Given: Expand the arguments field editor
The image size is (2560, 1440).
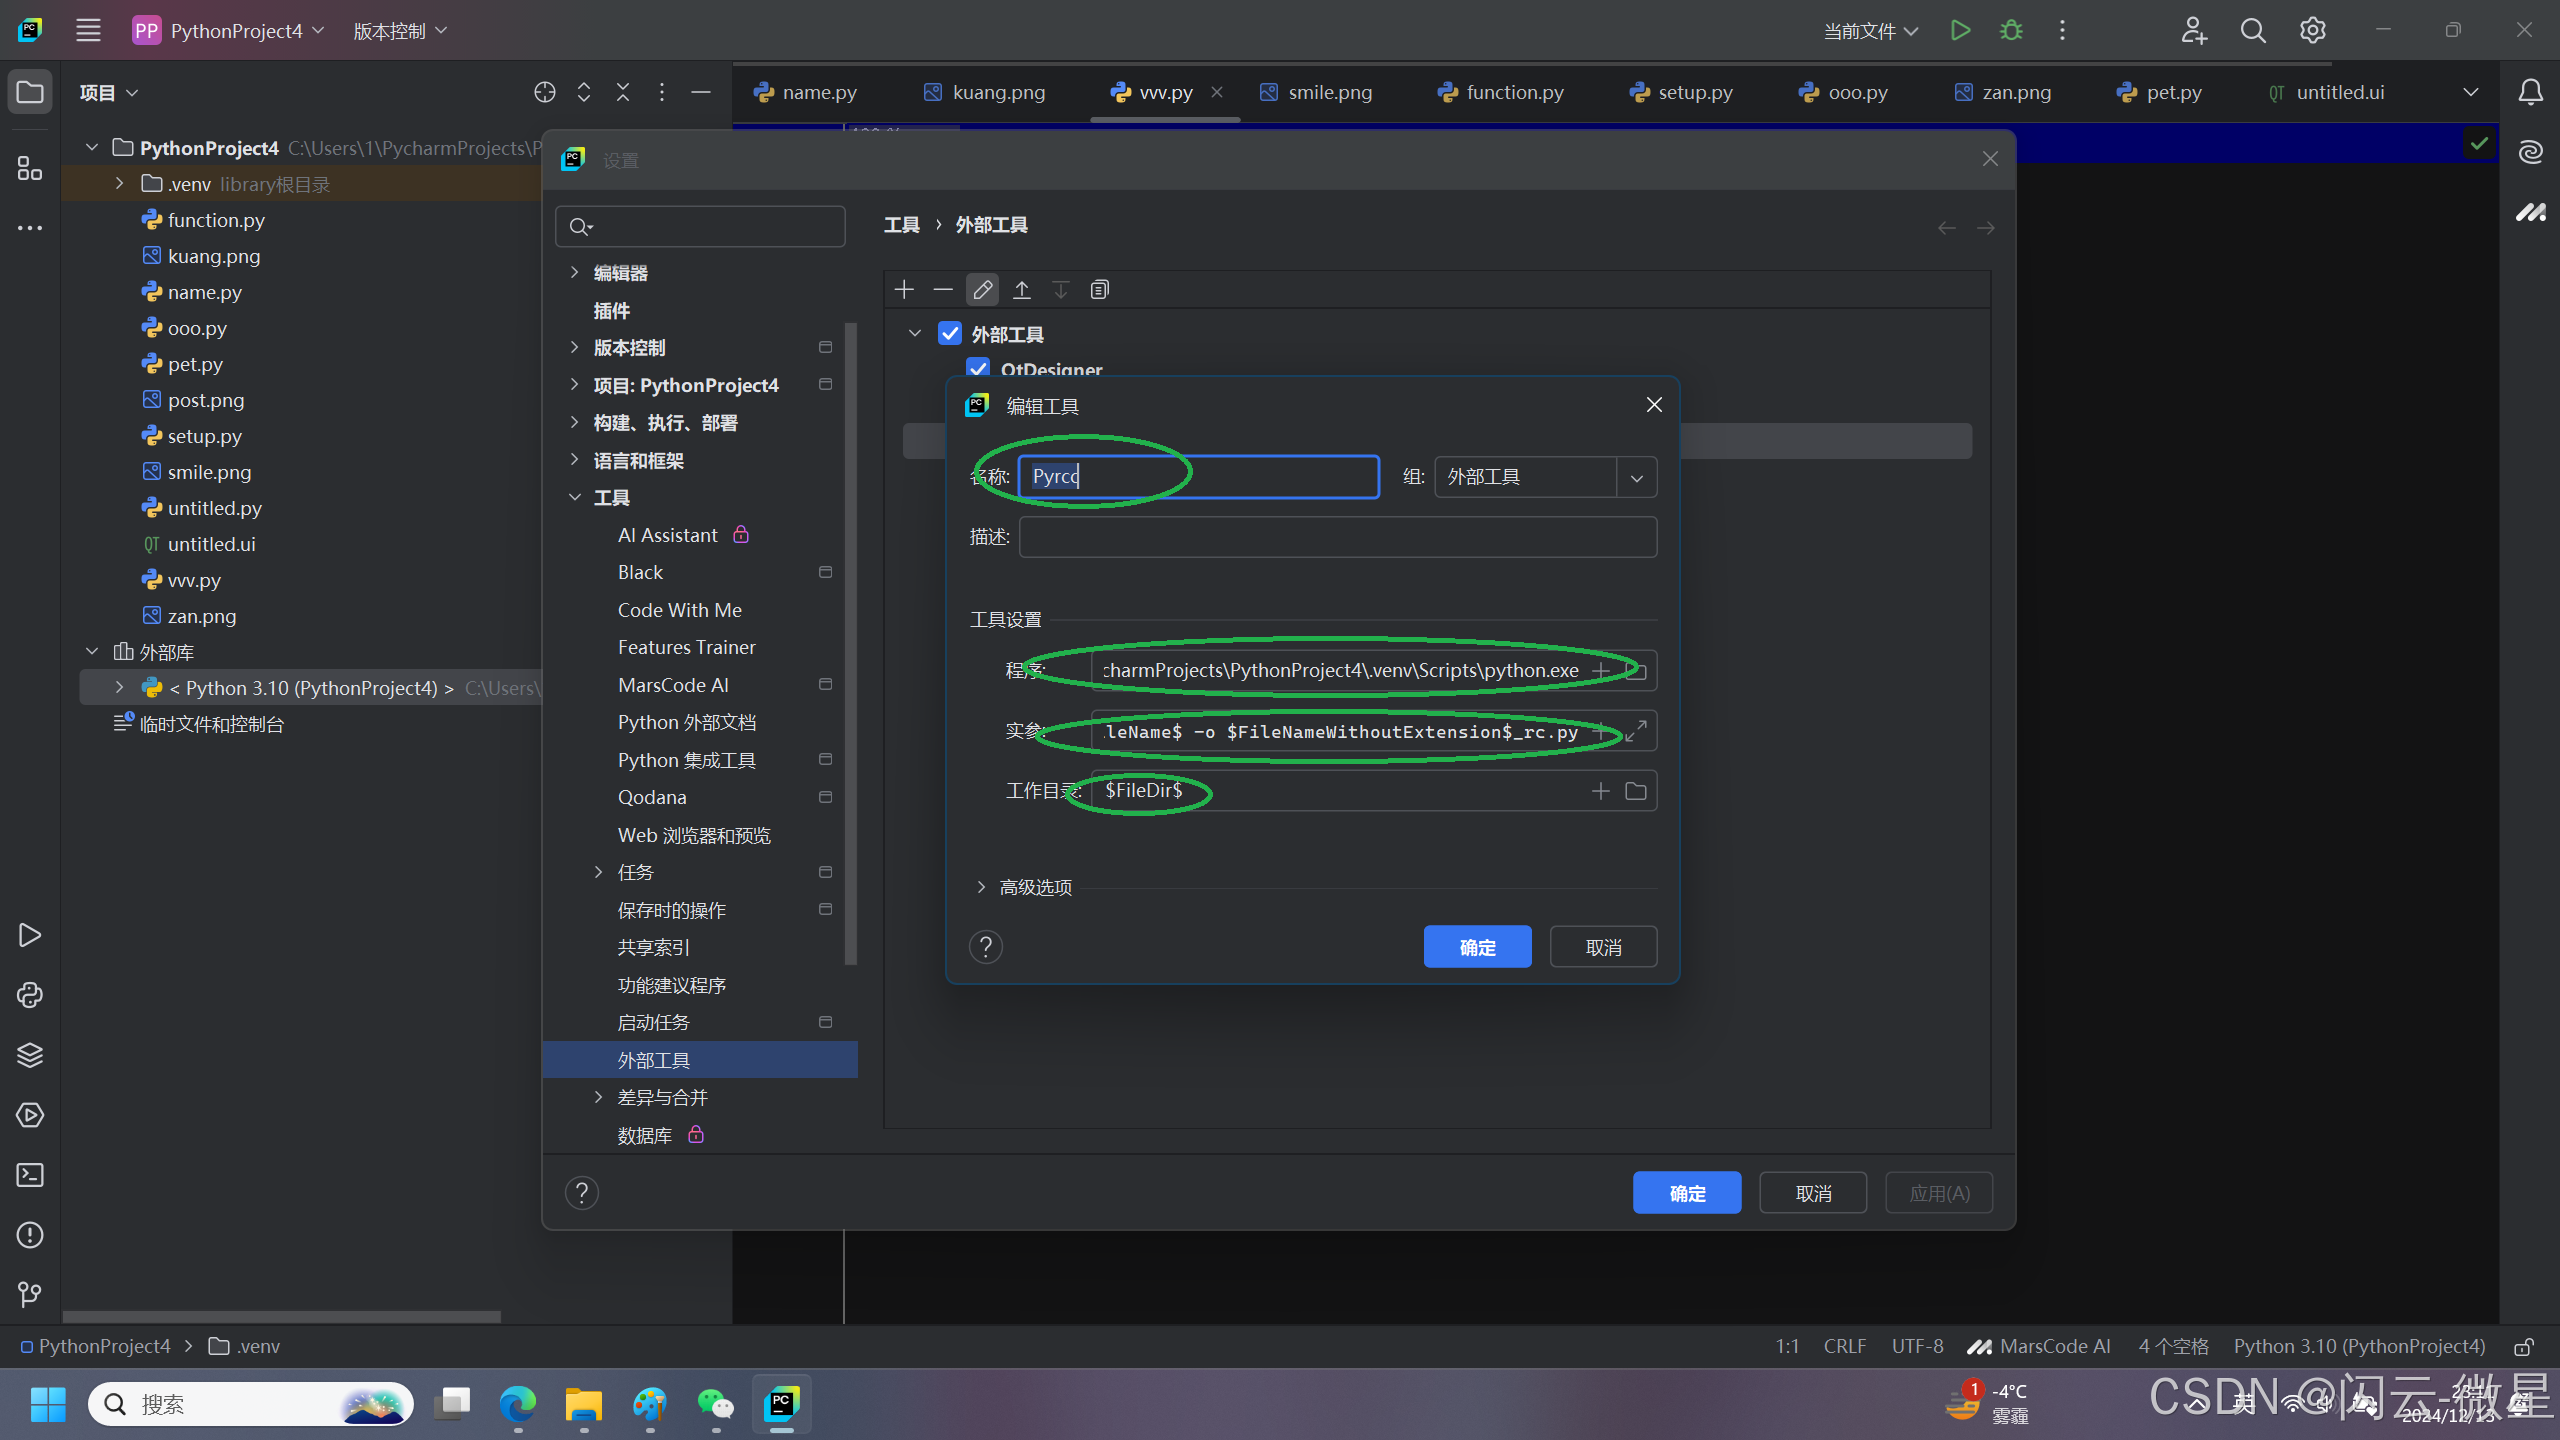Looking at the screenshot, I should (1636, 731).
